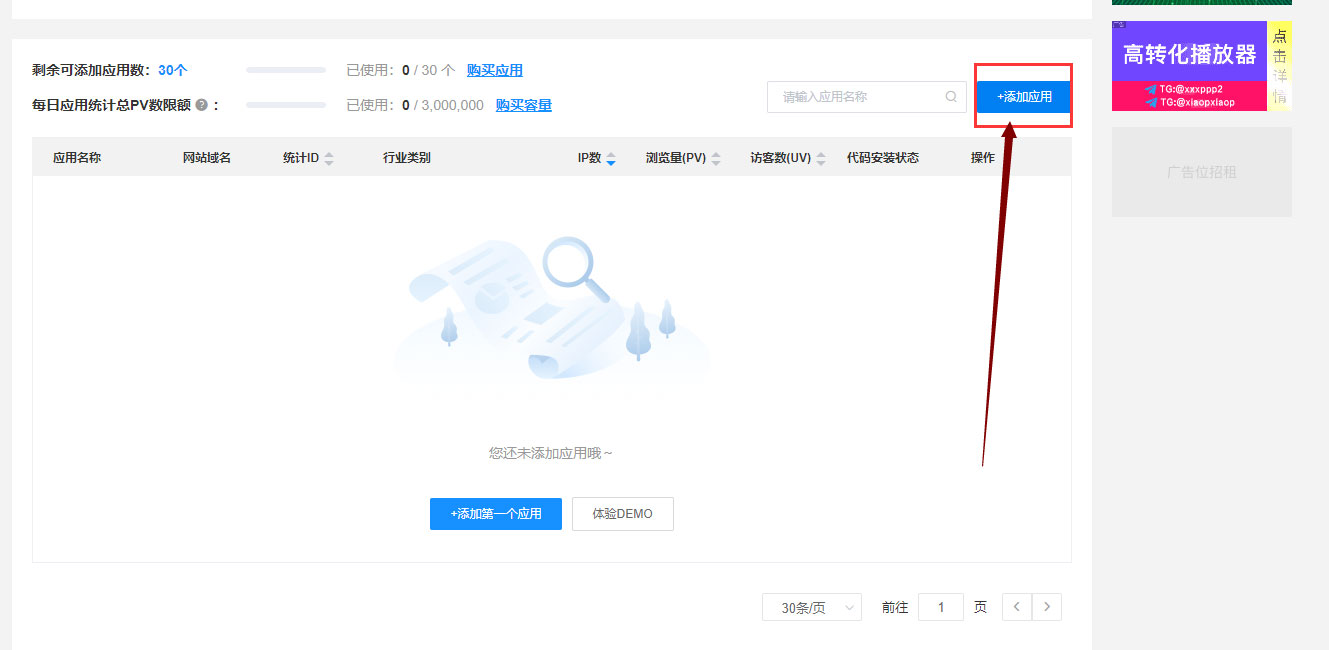Sort the table by 浏览量(PV) arrows
Viewport: 1329px width, 650px height.
[716, 158]
